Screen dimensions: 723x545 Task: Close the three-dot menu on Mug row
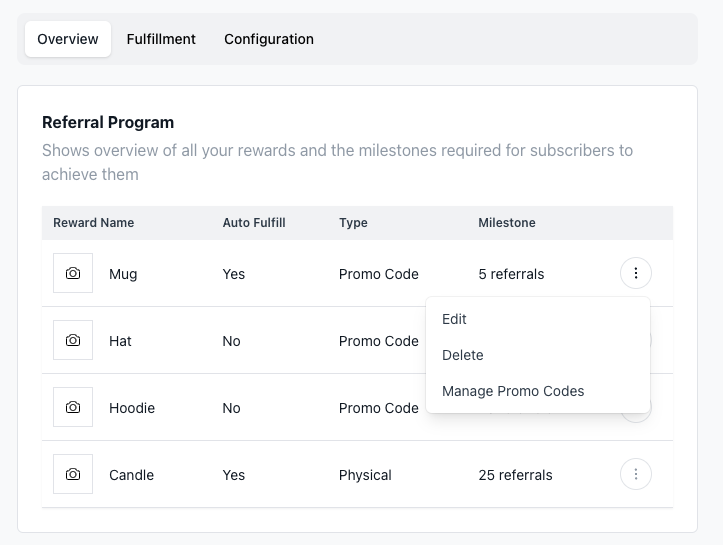[x=636, y=273]
